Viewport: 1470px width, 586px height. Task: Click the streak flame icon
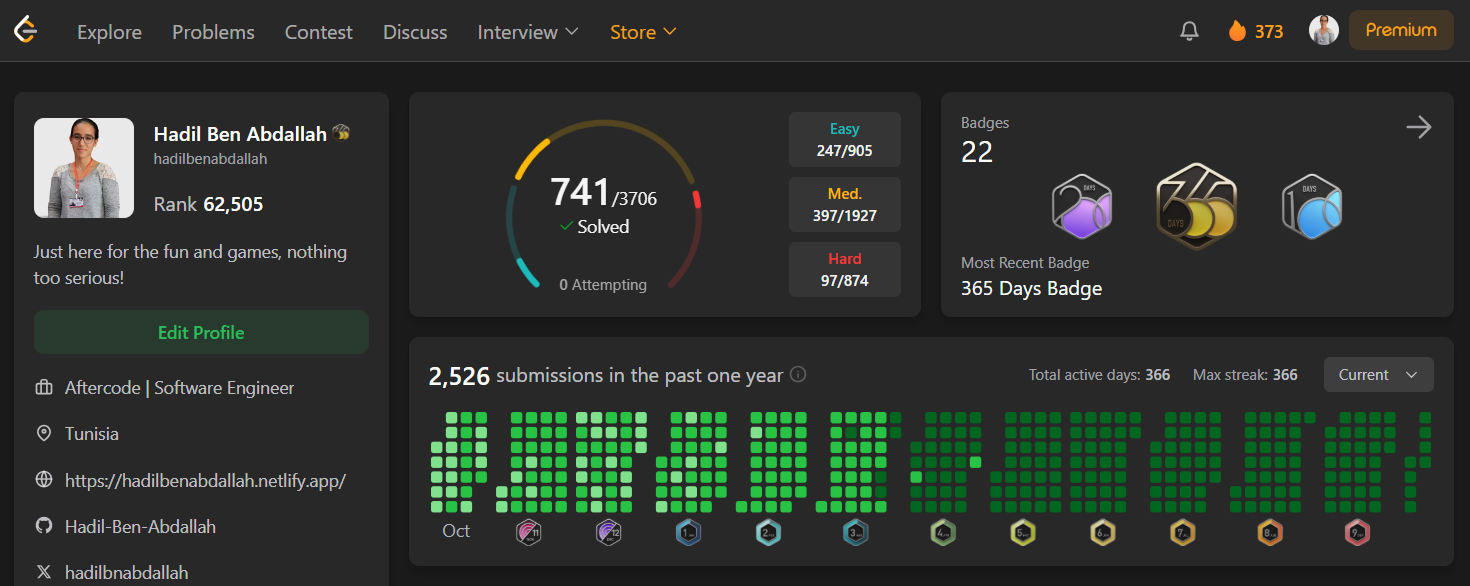coord(1238,31)
